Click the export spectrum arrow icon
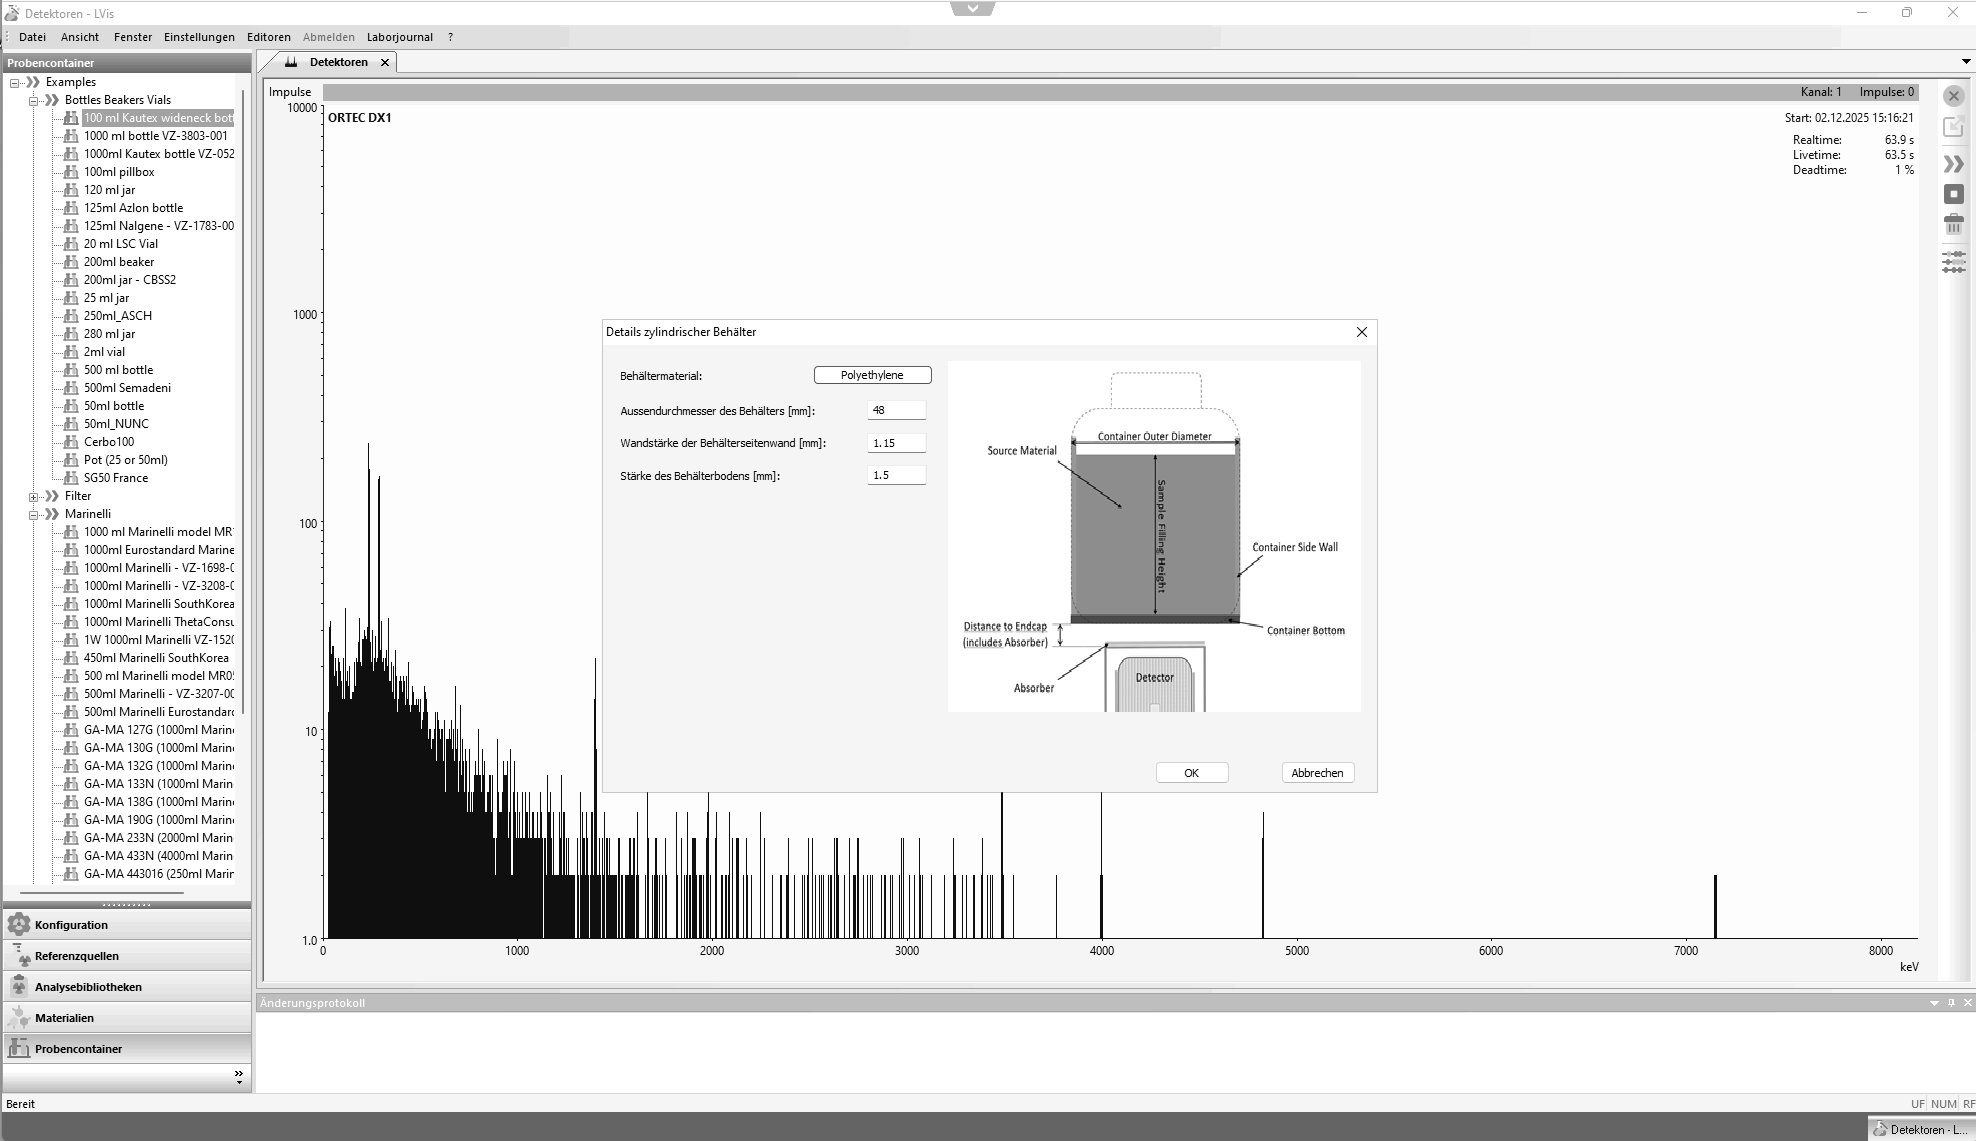This screenshot has height=1141, width=1976. click(1953, 127)
